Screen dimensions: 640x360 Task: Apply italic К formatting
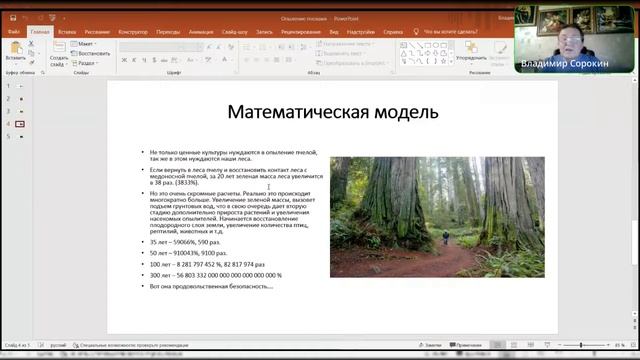(x=134, y=60)
